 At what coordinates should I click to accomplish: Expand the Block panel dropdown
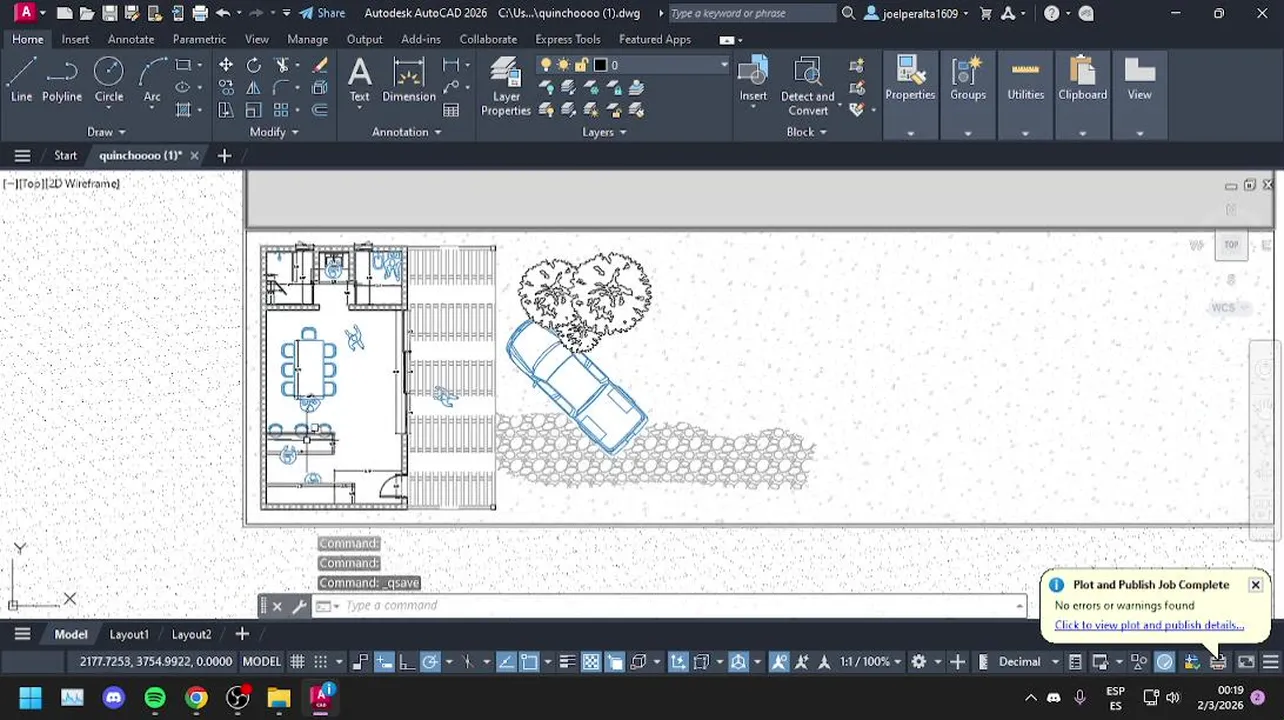[806, 132]
